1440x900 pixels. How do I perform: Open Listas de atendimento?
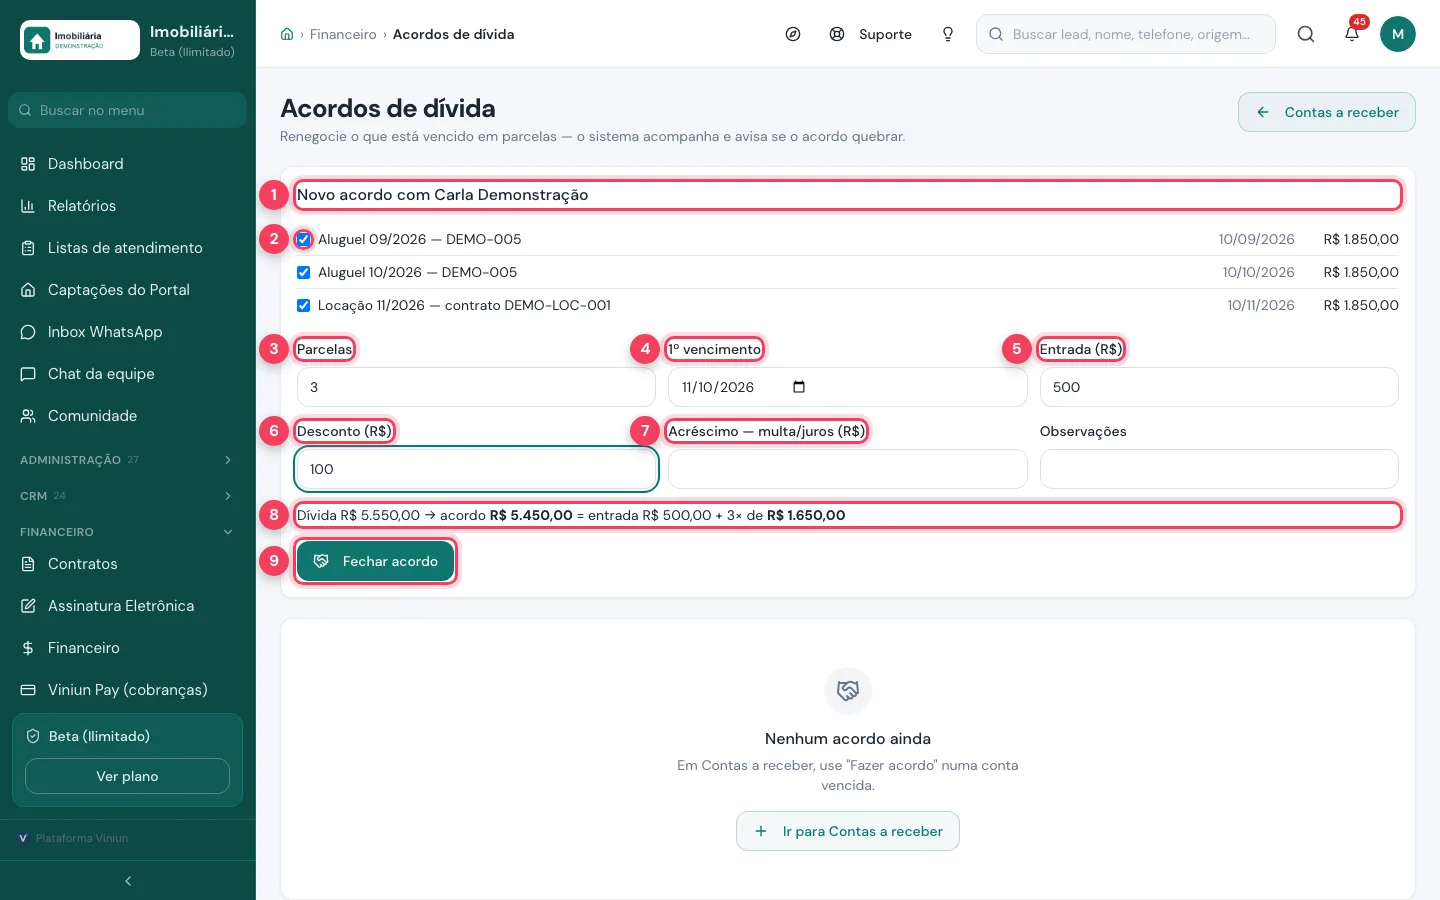coord(128,248)
